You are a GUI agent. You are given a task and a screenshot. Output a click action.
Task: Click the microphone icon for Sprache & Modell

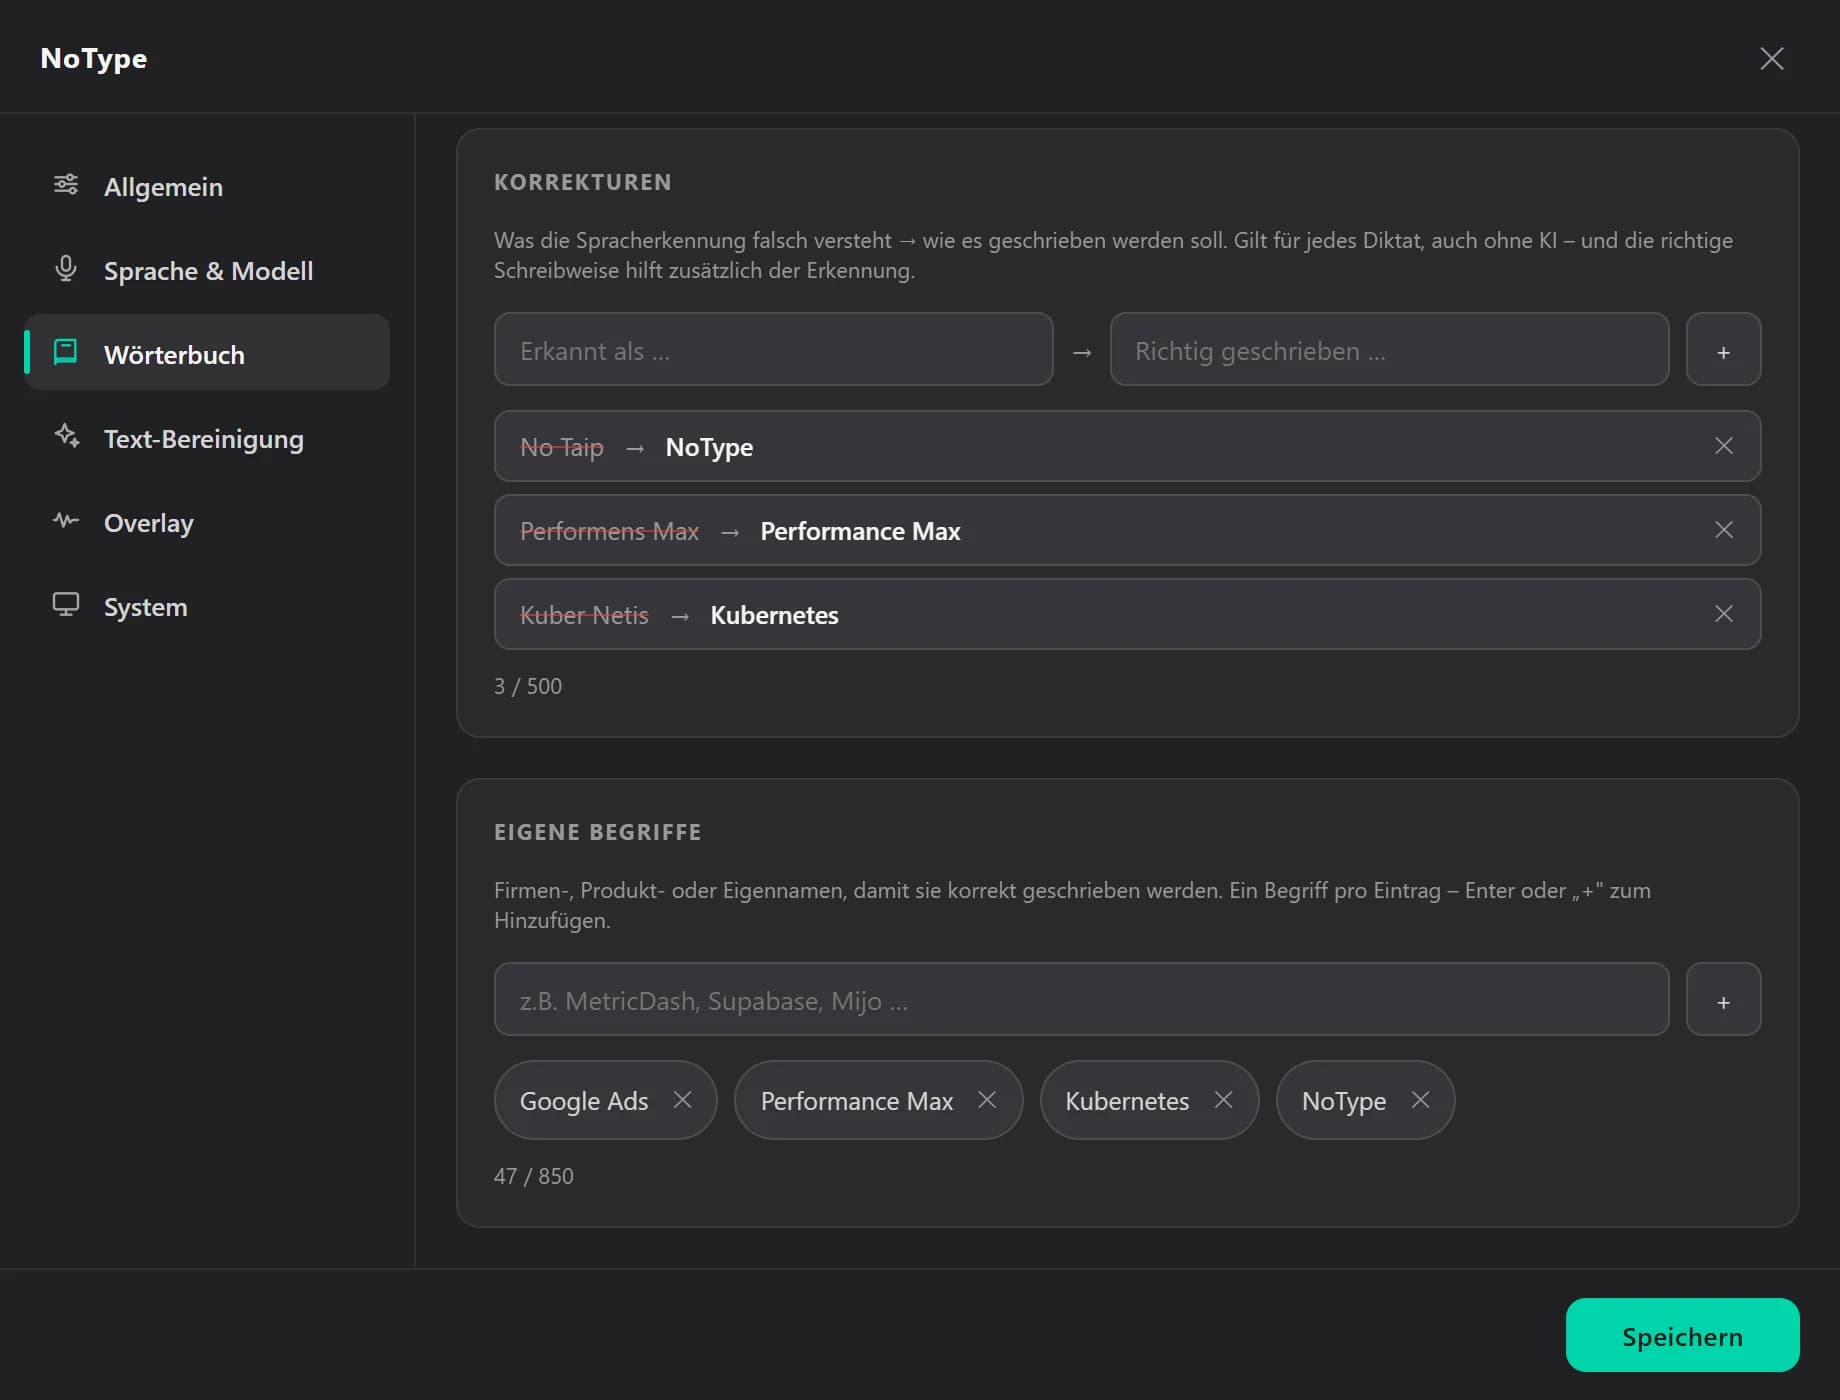[x=66, y=268]
